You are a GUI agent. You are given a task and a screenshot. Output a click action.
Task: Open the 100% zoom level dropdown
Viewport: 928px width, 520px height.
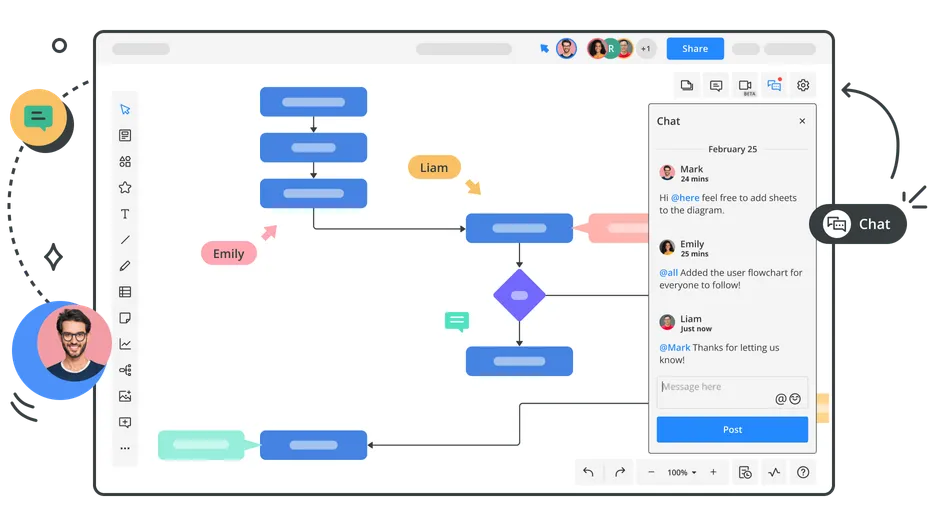coord(682,472)
